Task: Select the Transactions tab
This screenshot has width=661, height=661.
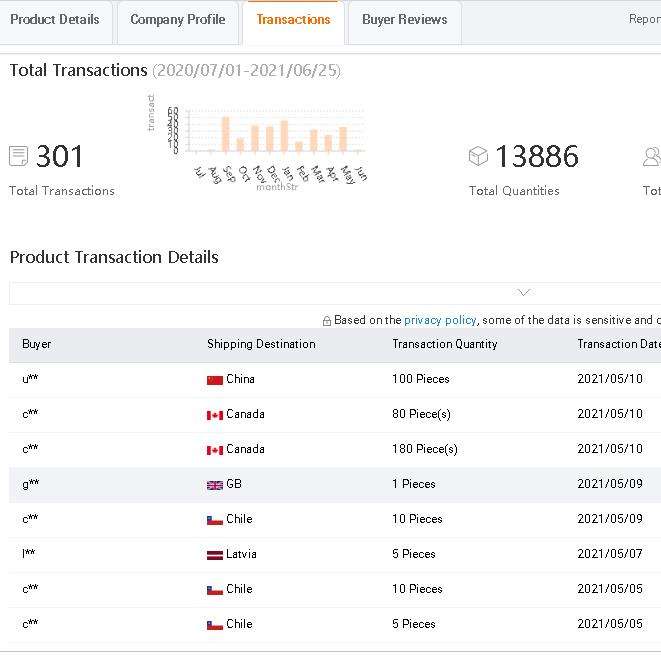Action: click(x=293, y=20)
